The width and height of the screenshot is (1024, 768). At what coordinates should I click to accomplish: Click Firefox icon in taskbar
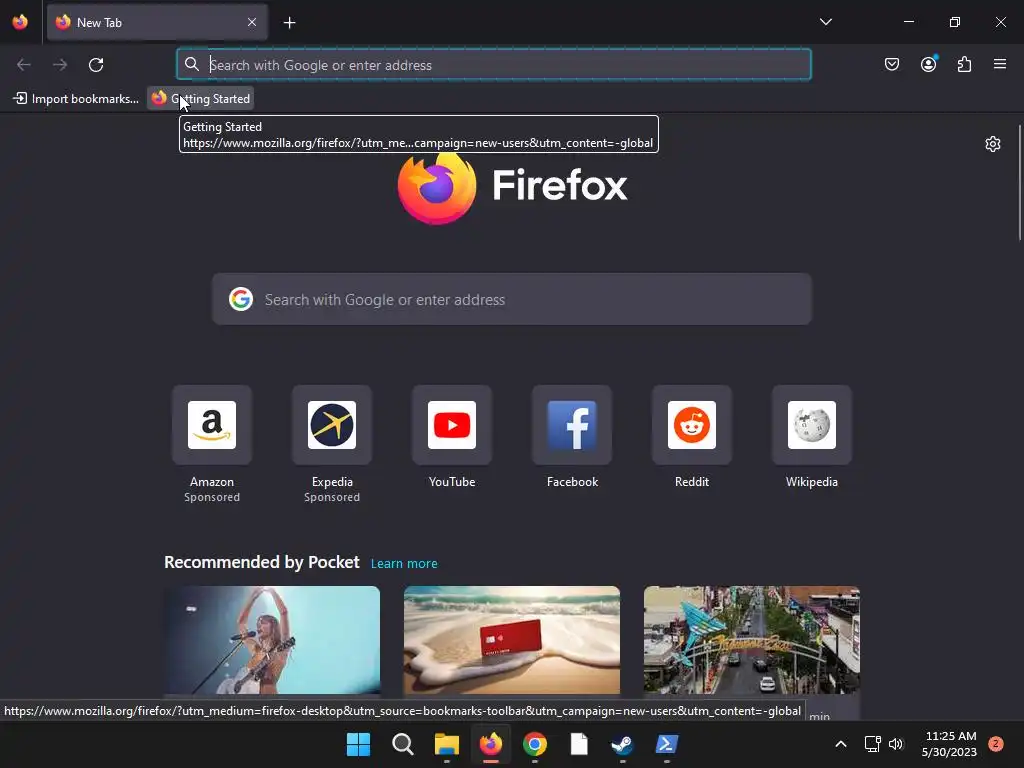[490, 744]
